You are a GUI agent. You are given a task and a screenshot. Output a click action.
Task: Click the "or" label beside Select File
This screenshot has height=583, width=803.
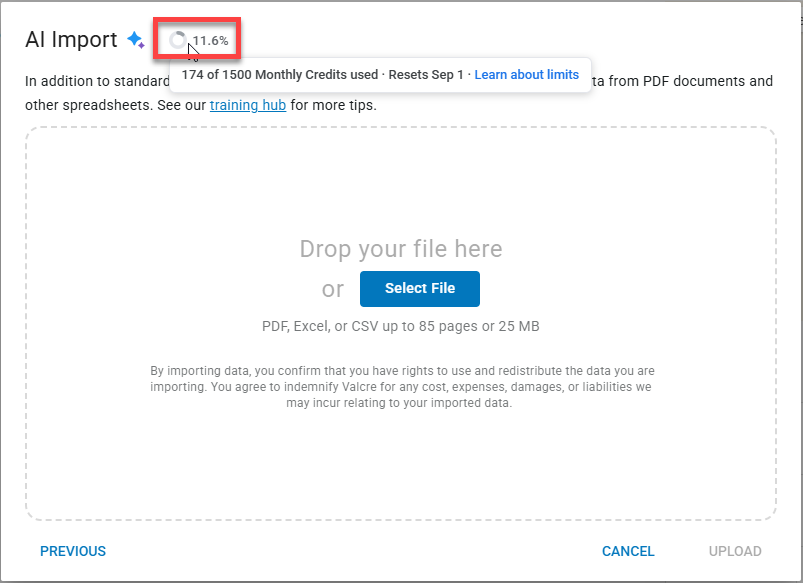pos(333,289)
